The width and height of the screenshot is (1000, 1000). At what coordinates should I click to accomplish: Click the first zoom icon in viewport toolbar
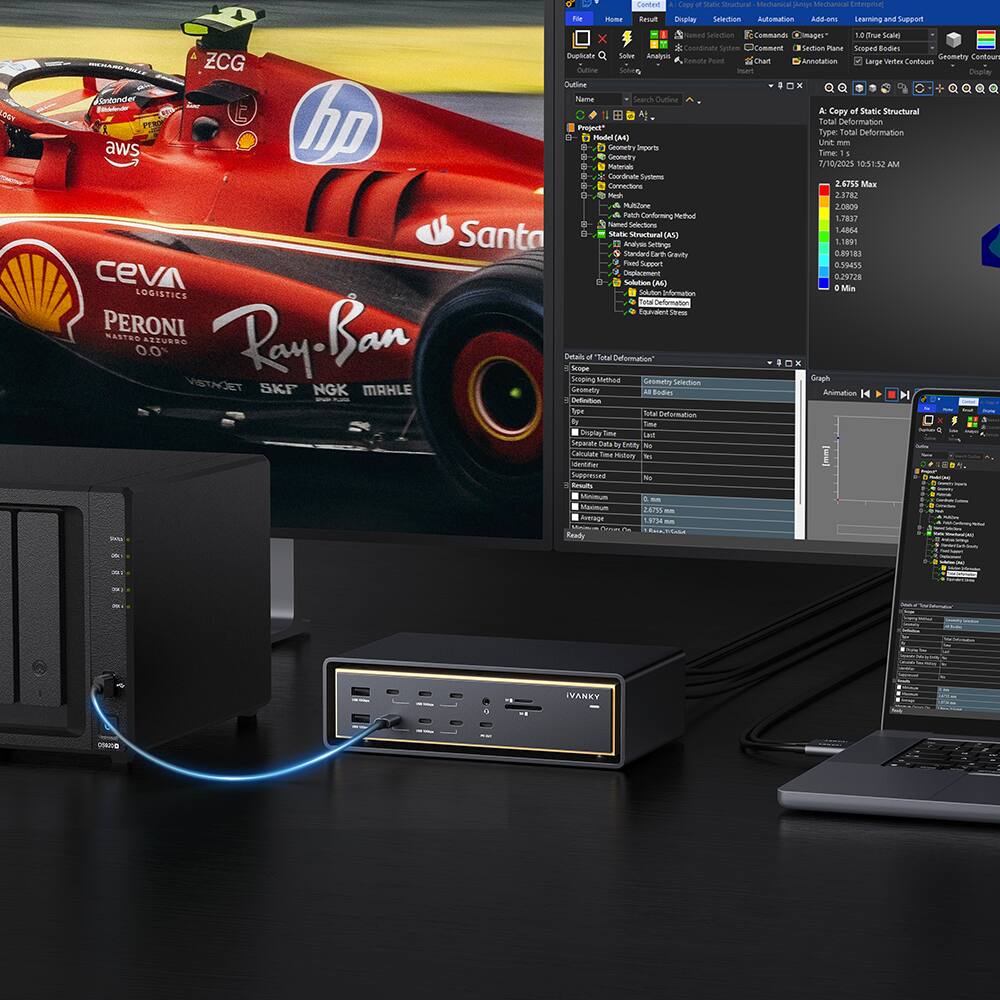click(828, 89)
